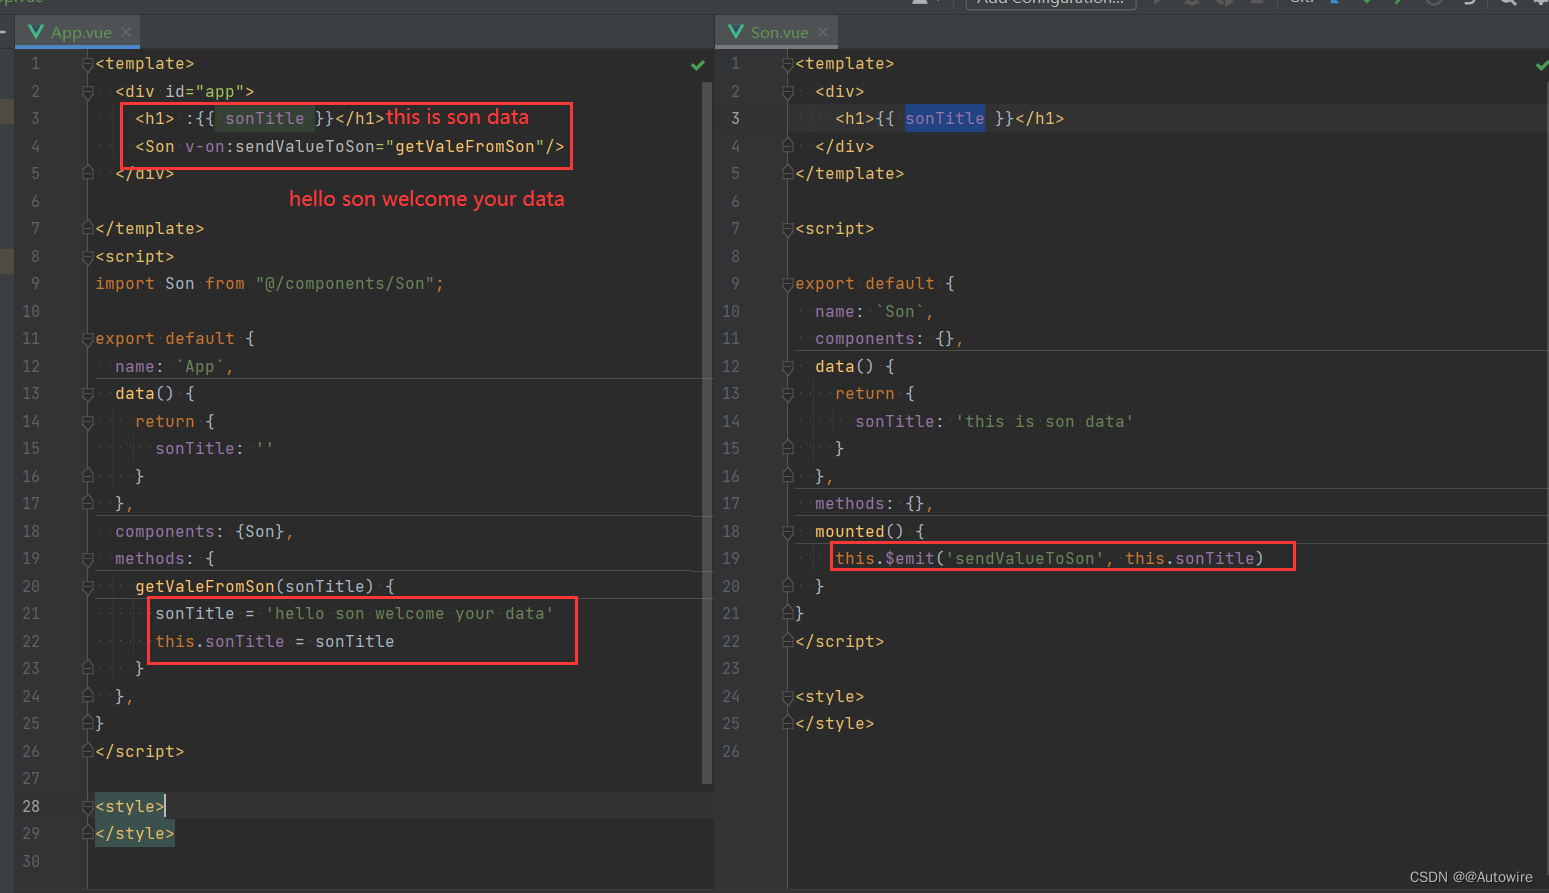Click "name: `App`," in App.vue

[x=174, y=367]
